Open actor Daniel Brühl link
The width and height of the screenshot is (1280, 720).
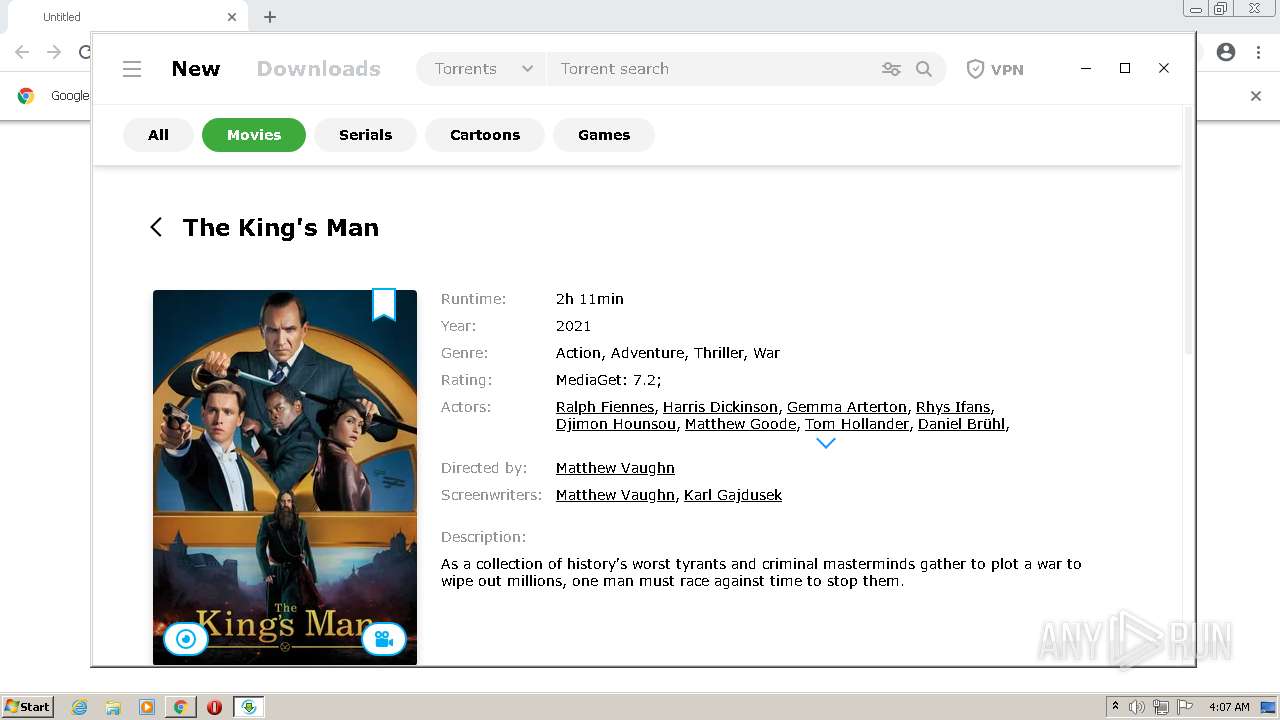click(962, 424)
